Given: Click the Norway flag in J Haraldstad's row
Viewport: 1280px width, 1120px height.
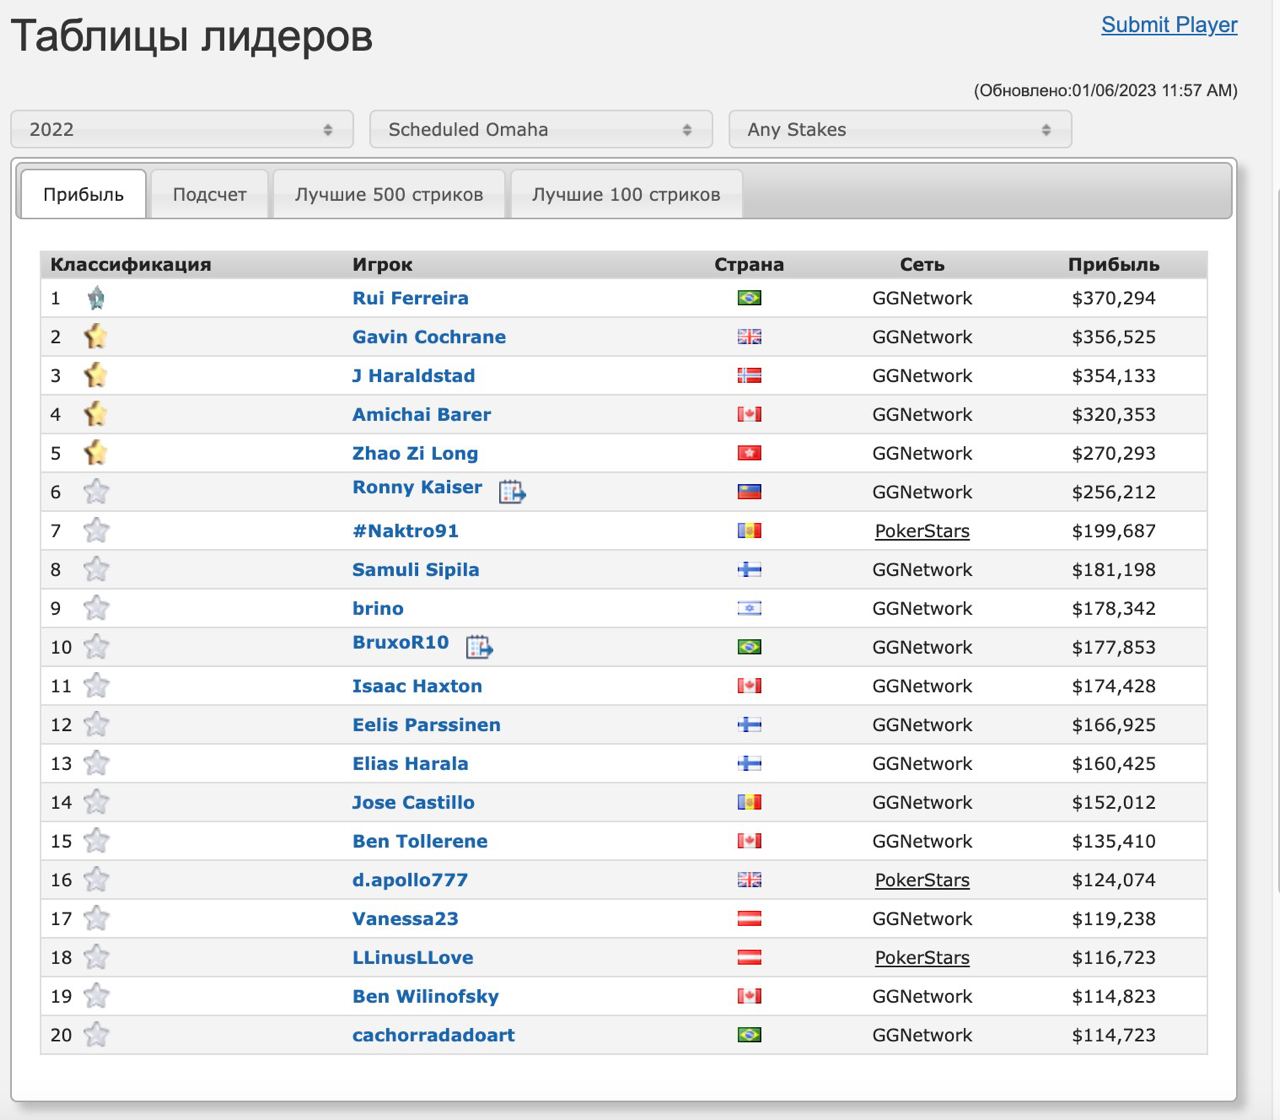Looking at the screenshot, I should point(749,376).
